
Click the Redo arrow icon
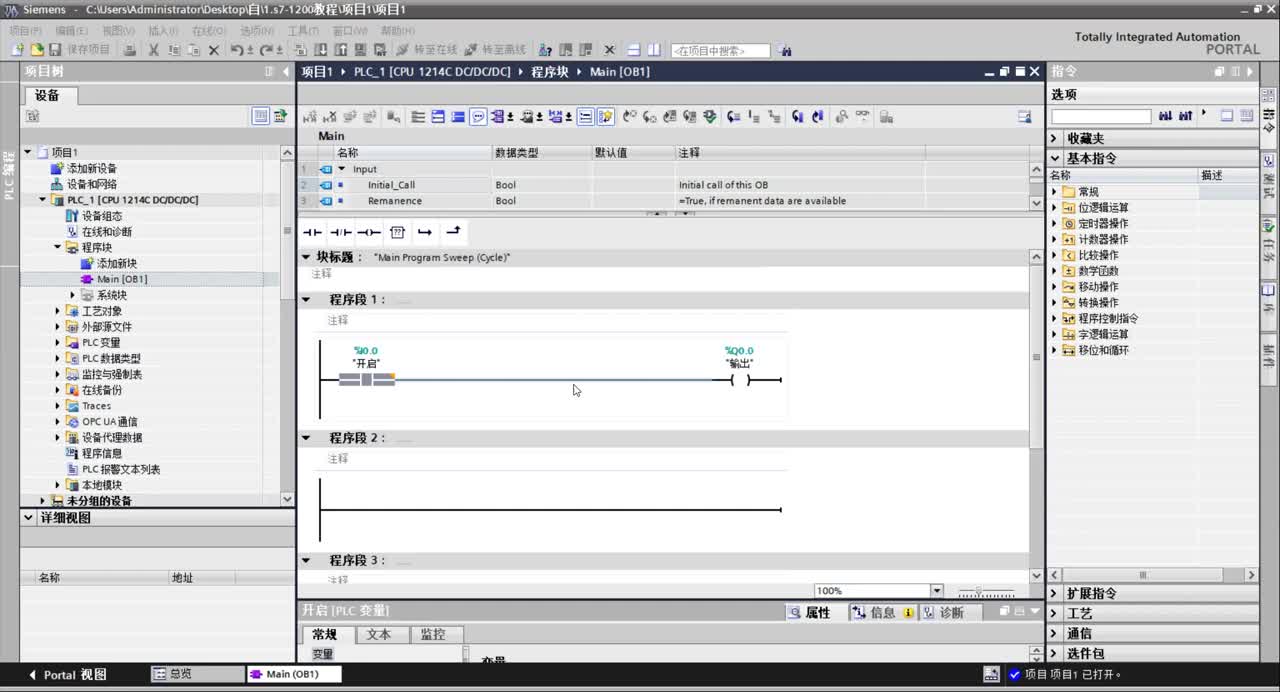(x=266, y=50)
